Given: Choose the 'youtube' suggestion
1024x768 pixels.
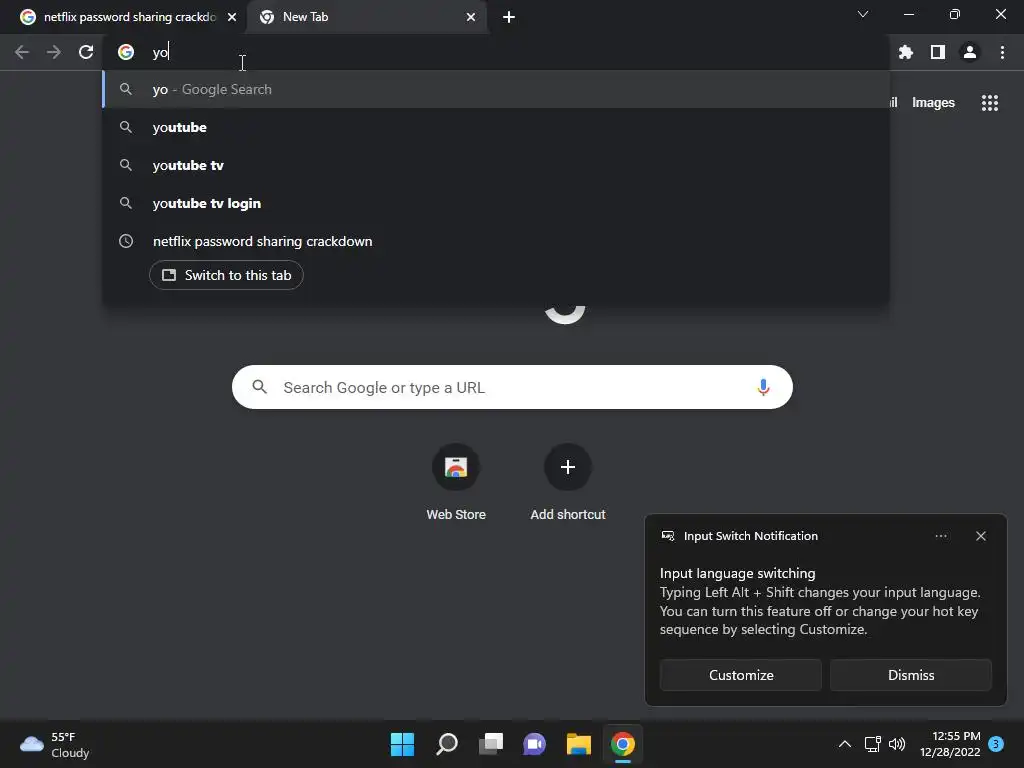Looking at the screenshot, I should point(496,127).
